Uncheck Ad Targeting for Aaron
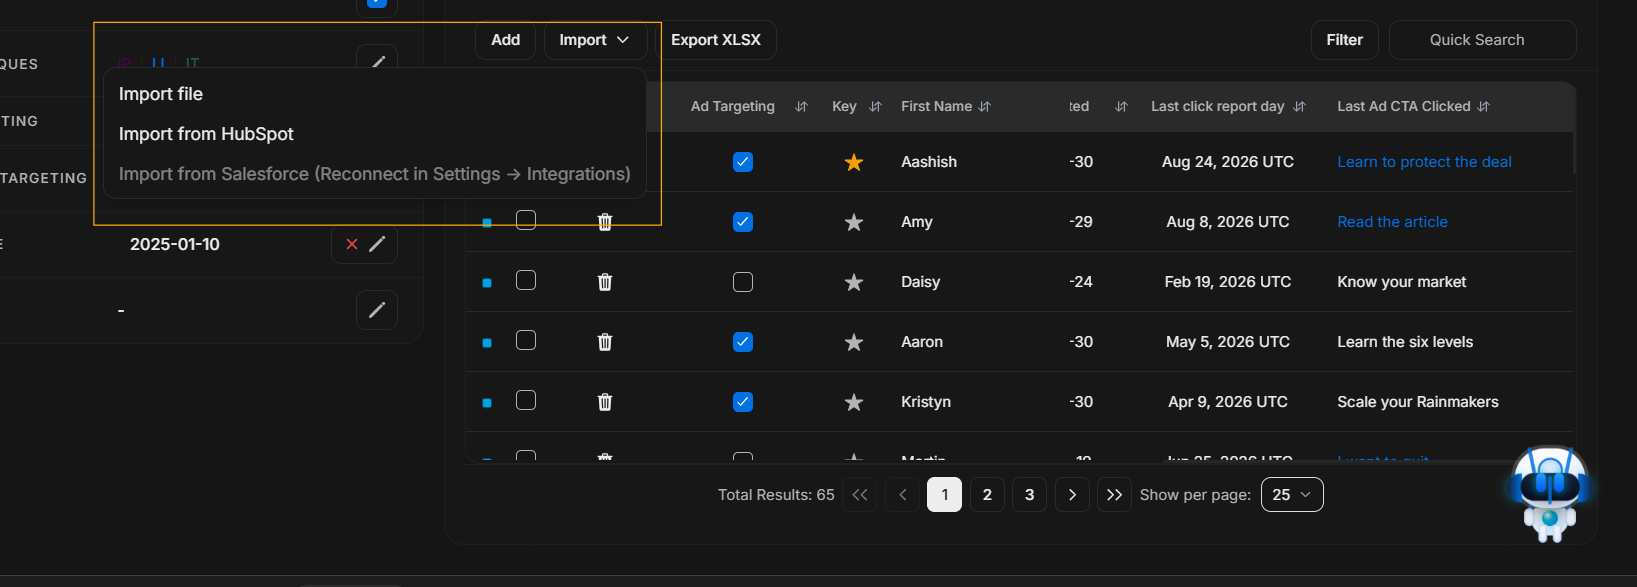The image size is (1637, 587). pyautogui.click(x=743, y=342)
